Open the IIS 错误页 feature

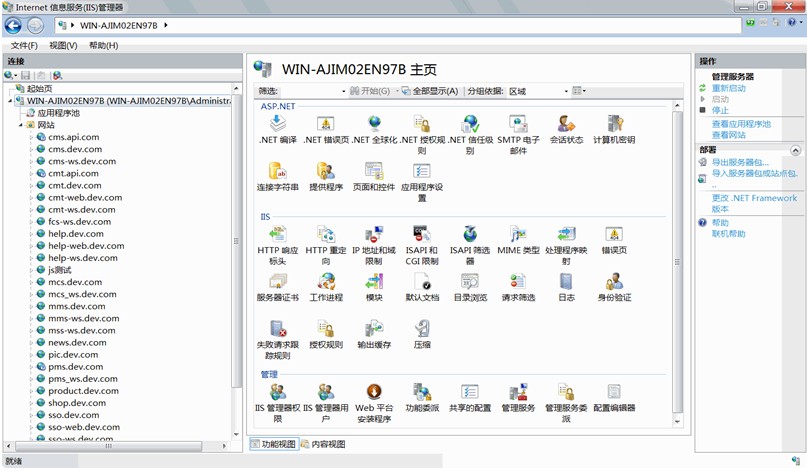(614, 240)
